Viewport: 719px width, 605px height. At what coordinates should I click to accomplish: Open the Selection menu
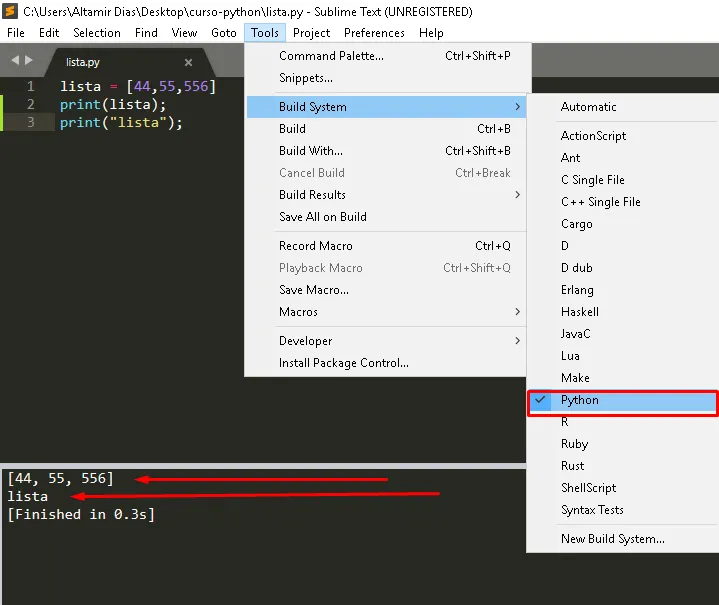click(x=97, y=33)
